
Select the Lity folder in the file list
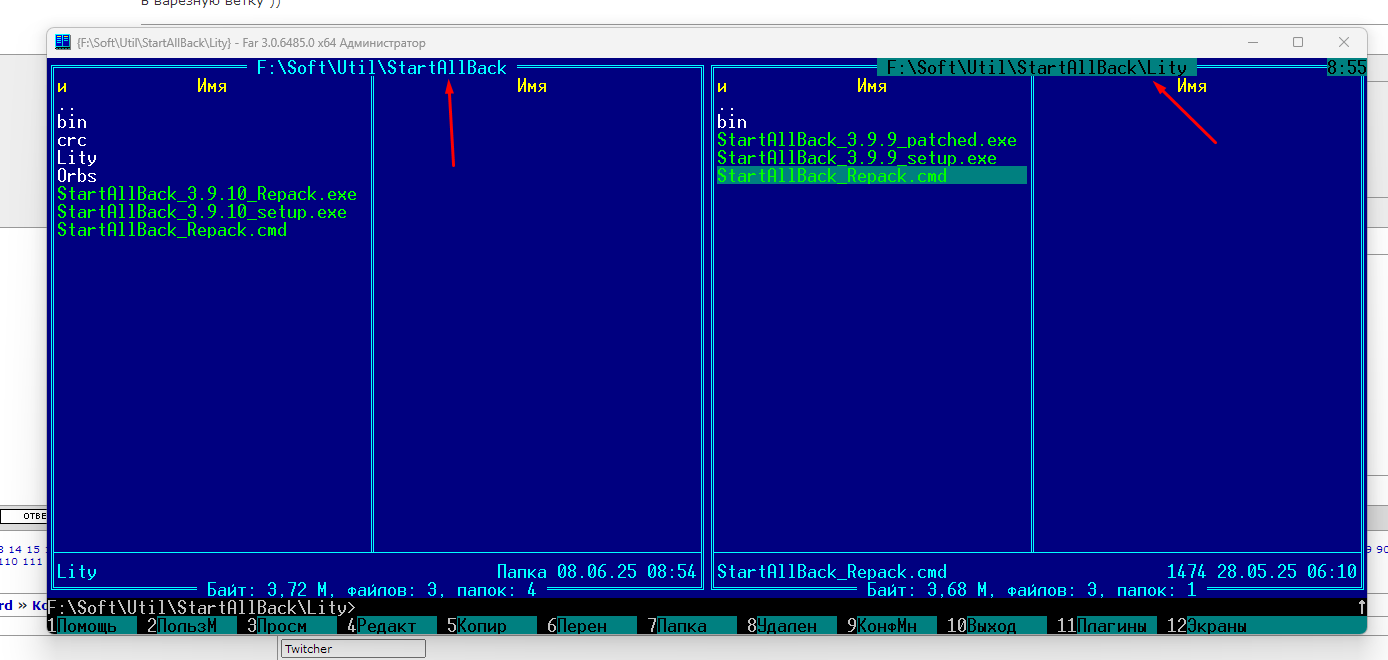click(x=77, y=158)
